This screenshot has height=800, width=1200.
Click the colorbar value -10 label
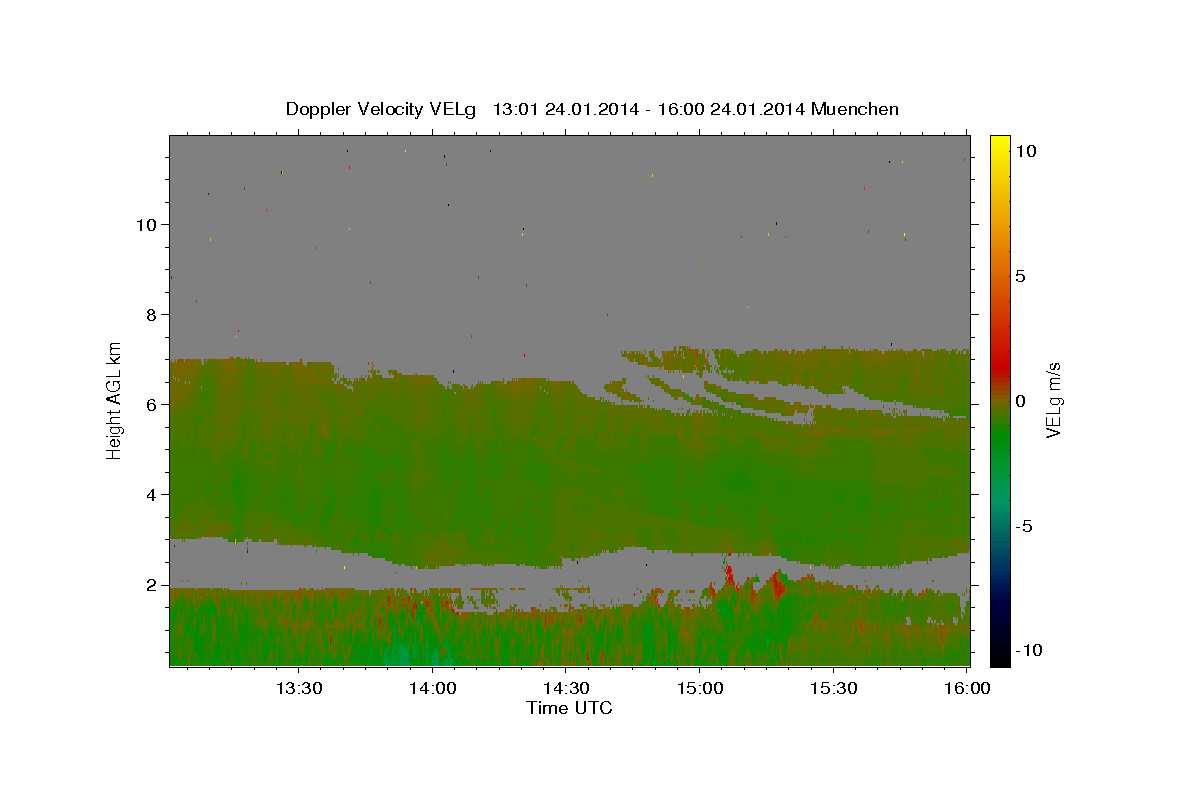point(1028,650)
